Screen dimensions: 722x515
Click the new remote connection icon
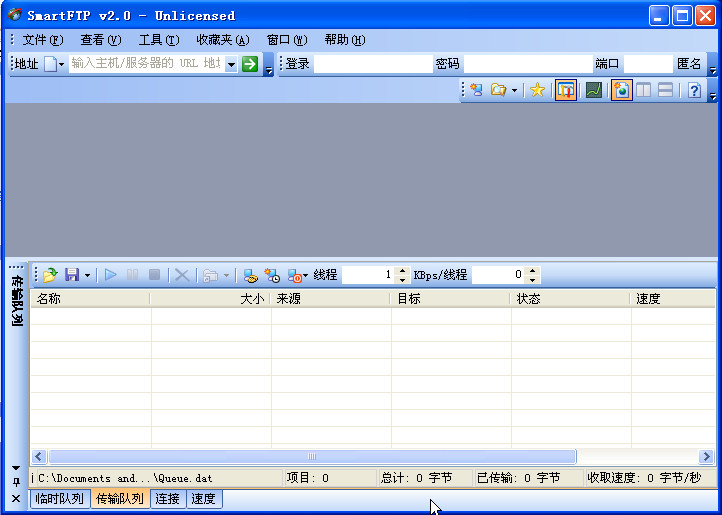click(476, 90)
